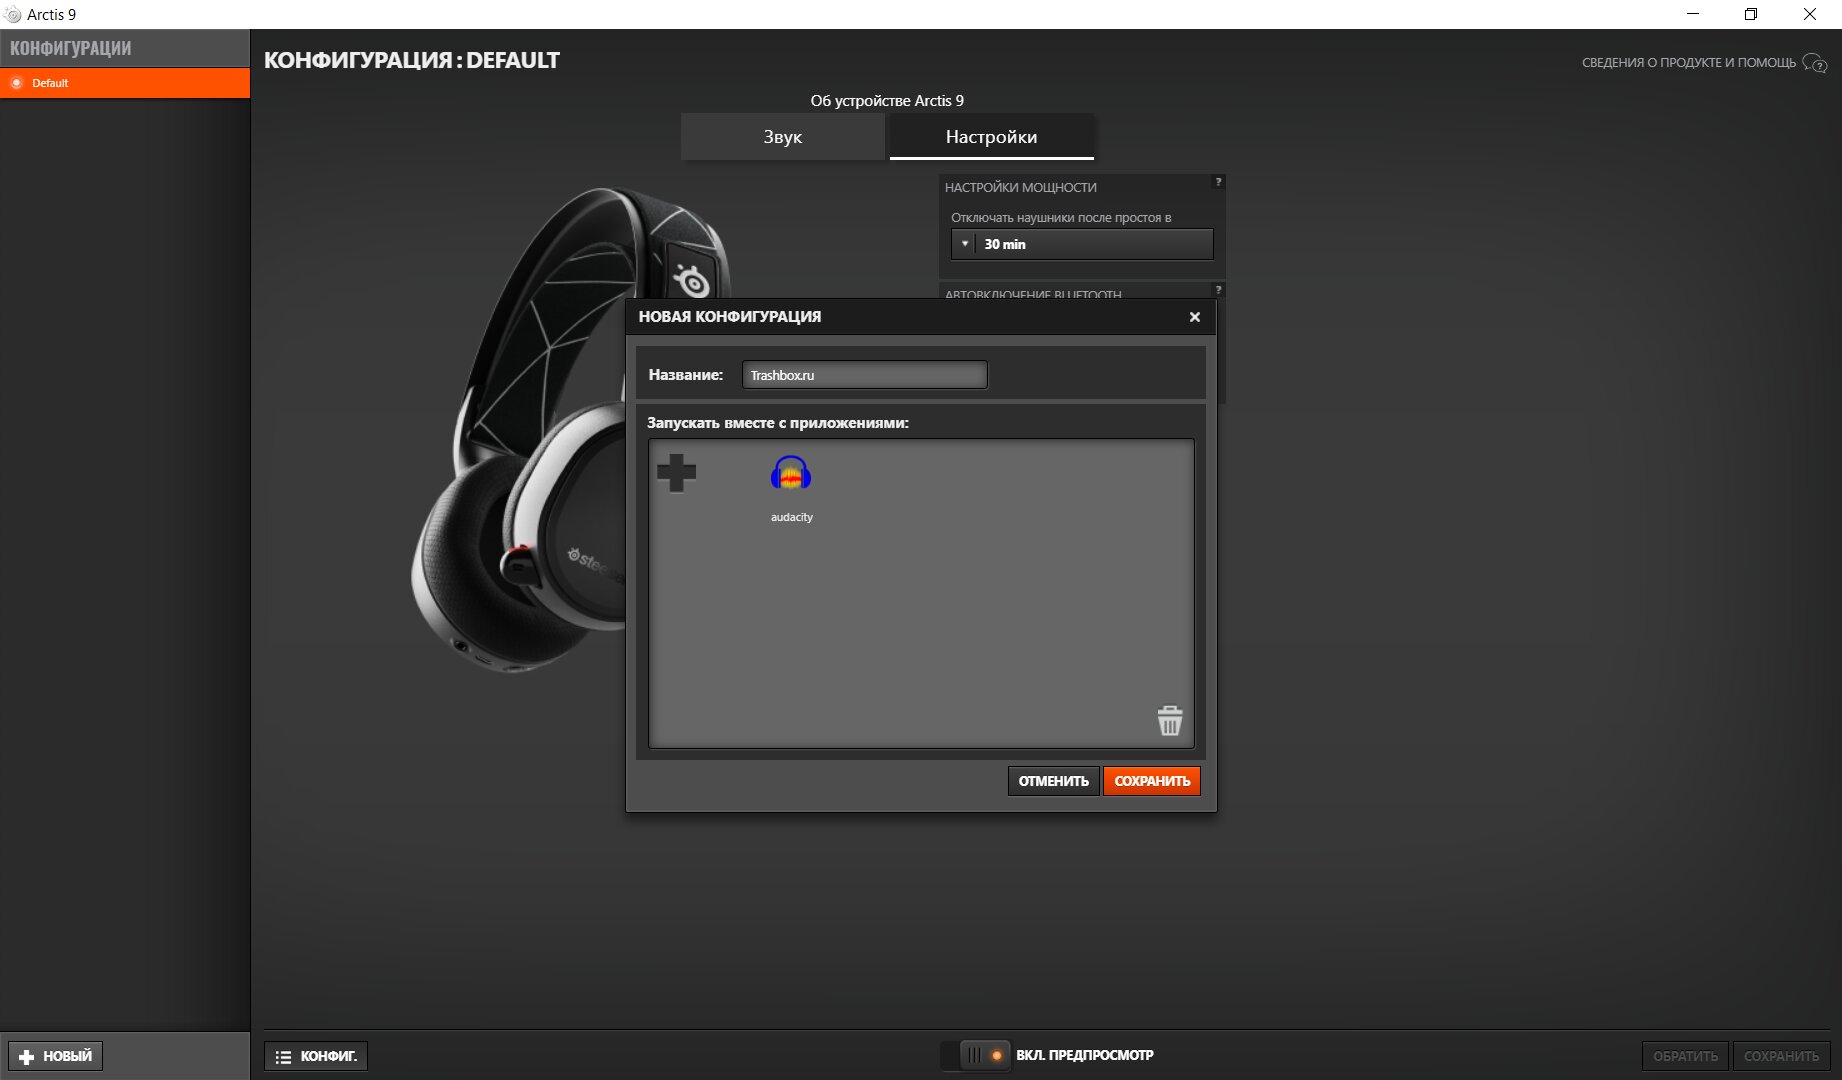Cancel the dialog with Отменить

[1054, 781]
